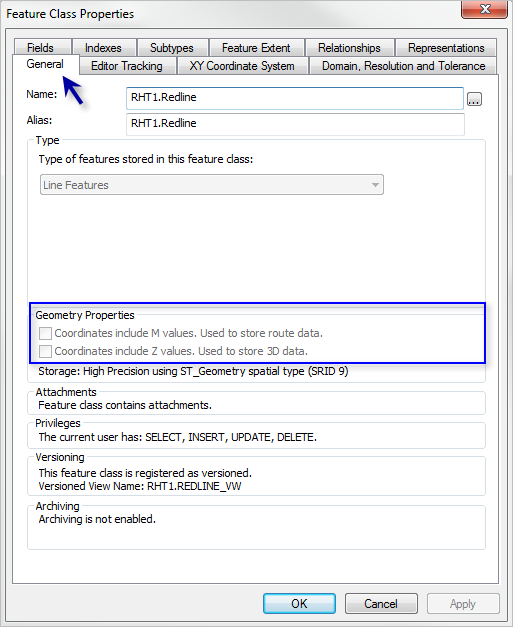
Task: Dismiss dialog with Cancel button
Action: pos(381,603)
